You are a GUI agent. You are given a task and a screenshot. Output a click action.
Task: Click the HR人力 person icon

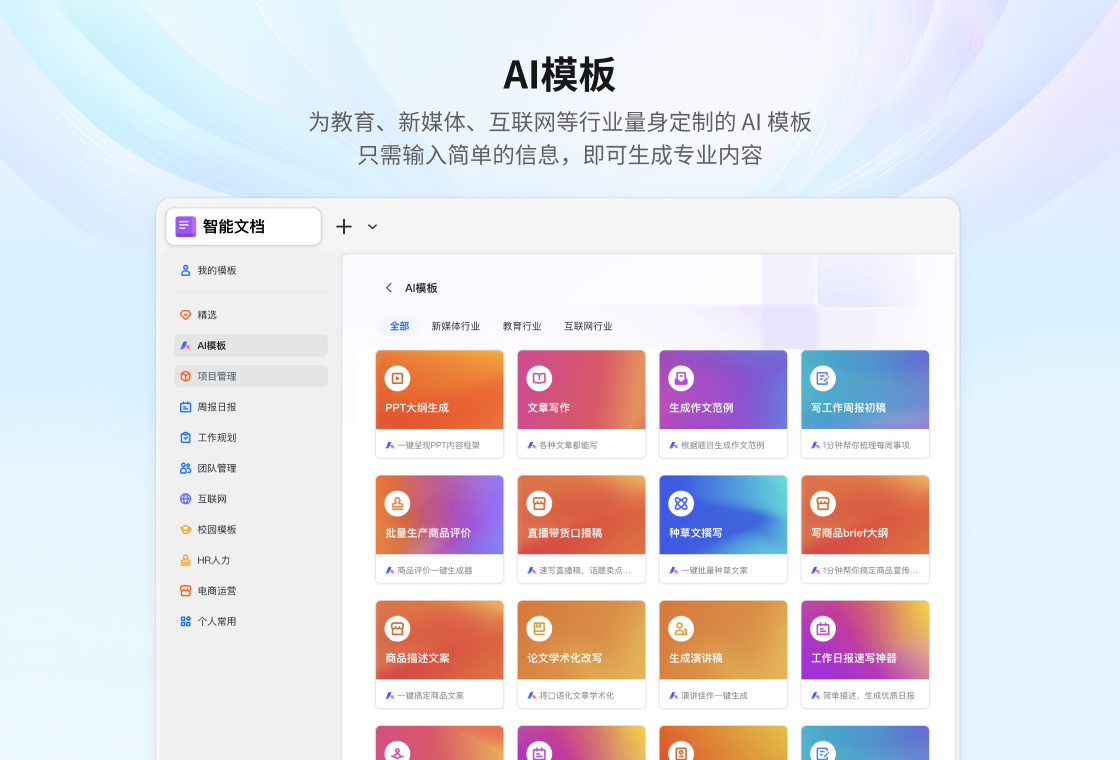(185, 561)
